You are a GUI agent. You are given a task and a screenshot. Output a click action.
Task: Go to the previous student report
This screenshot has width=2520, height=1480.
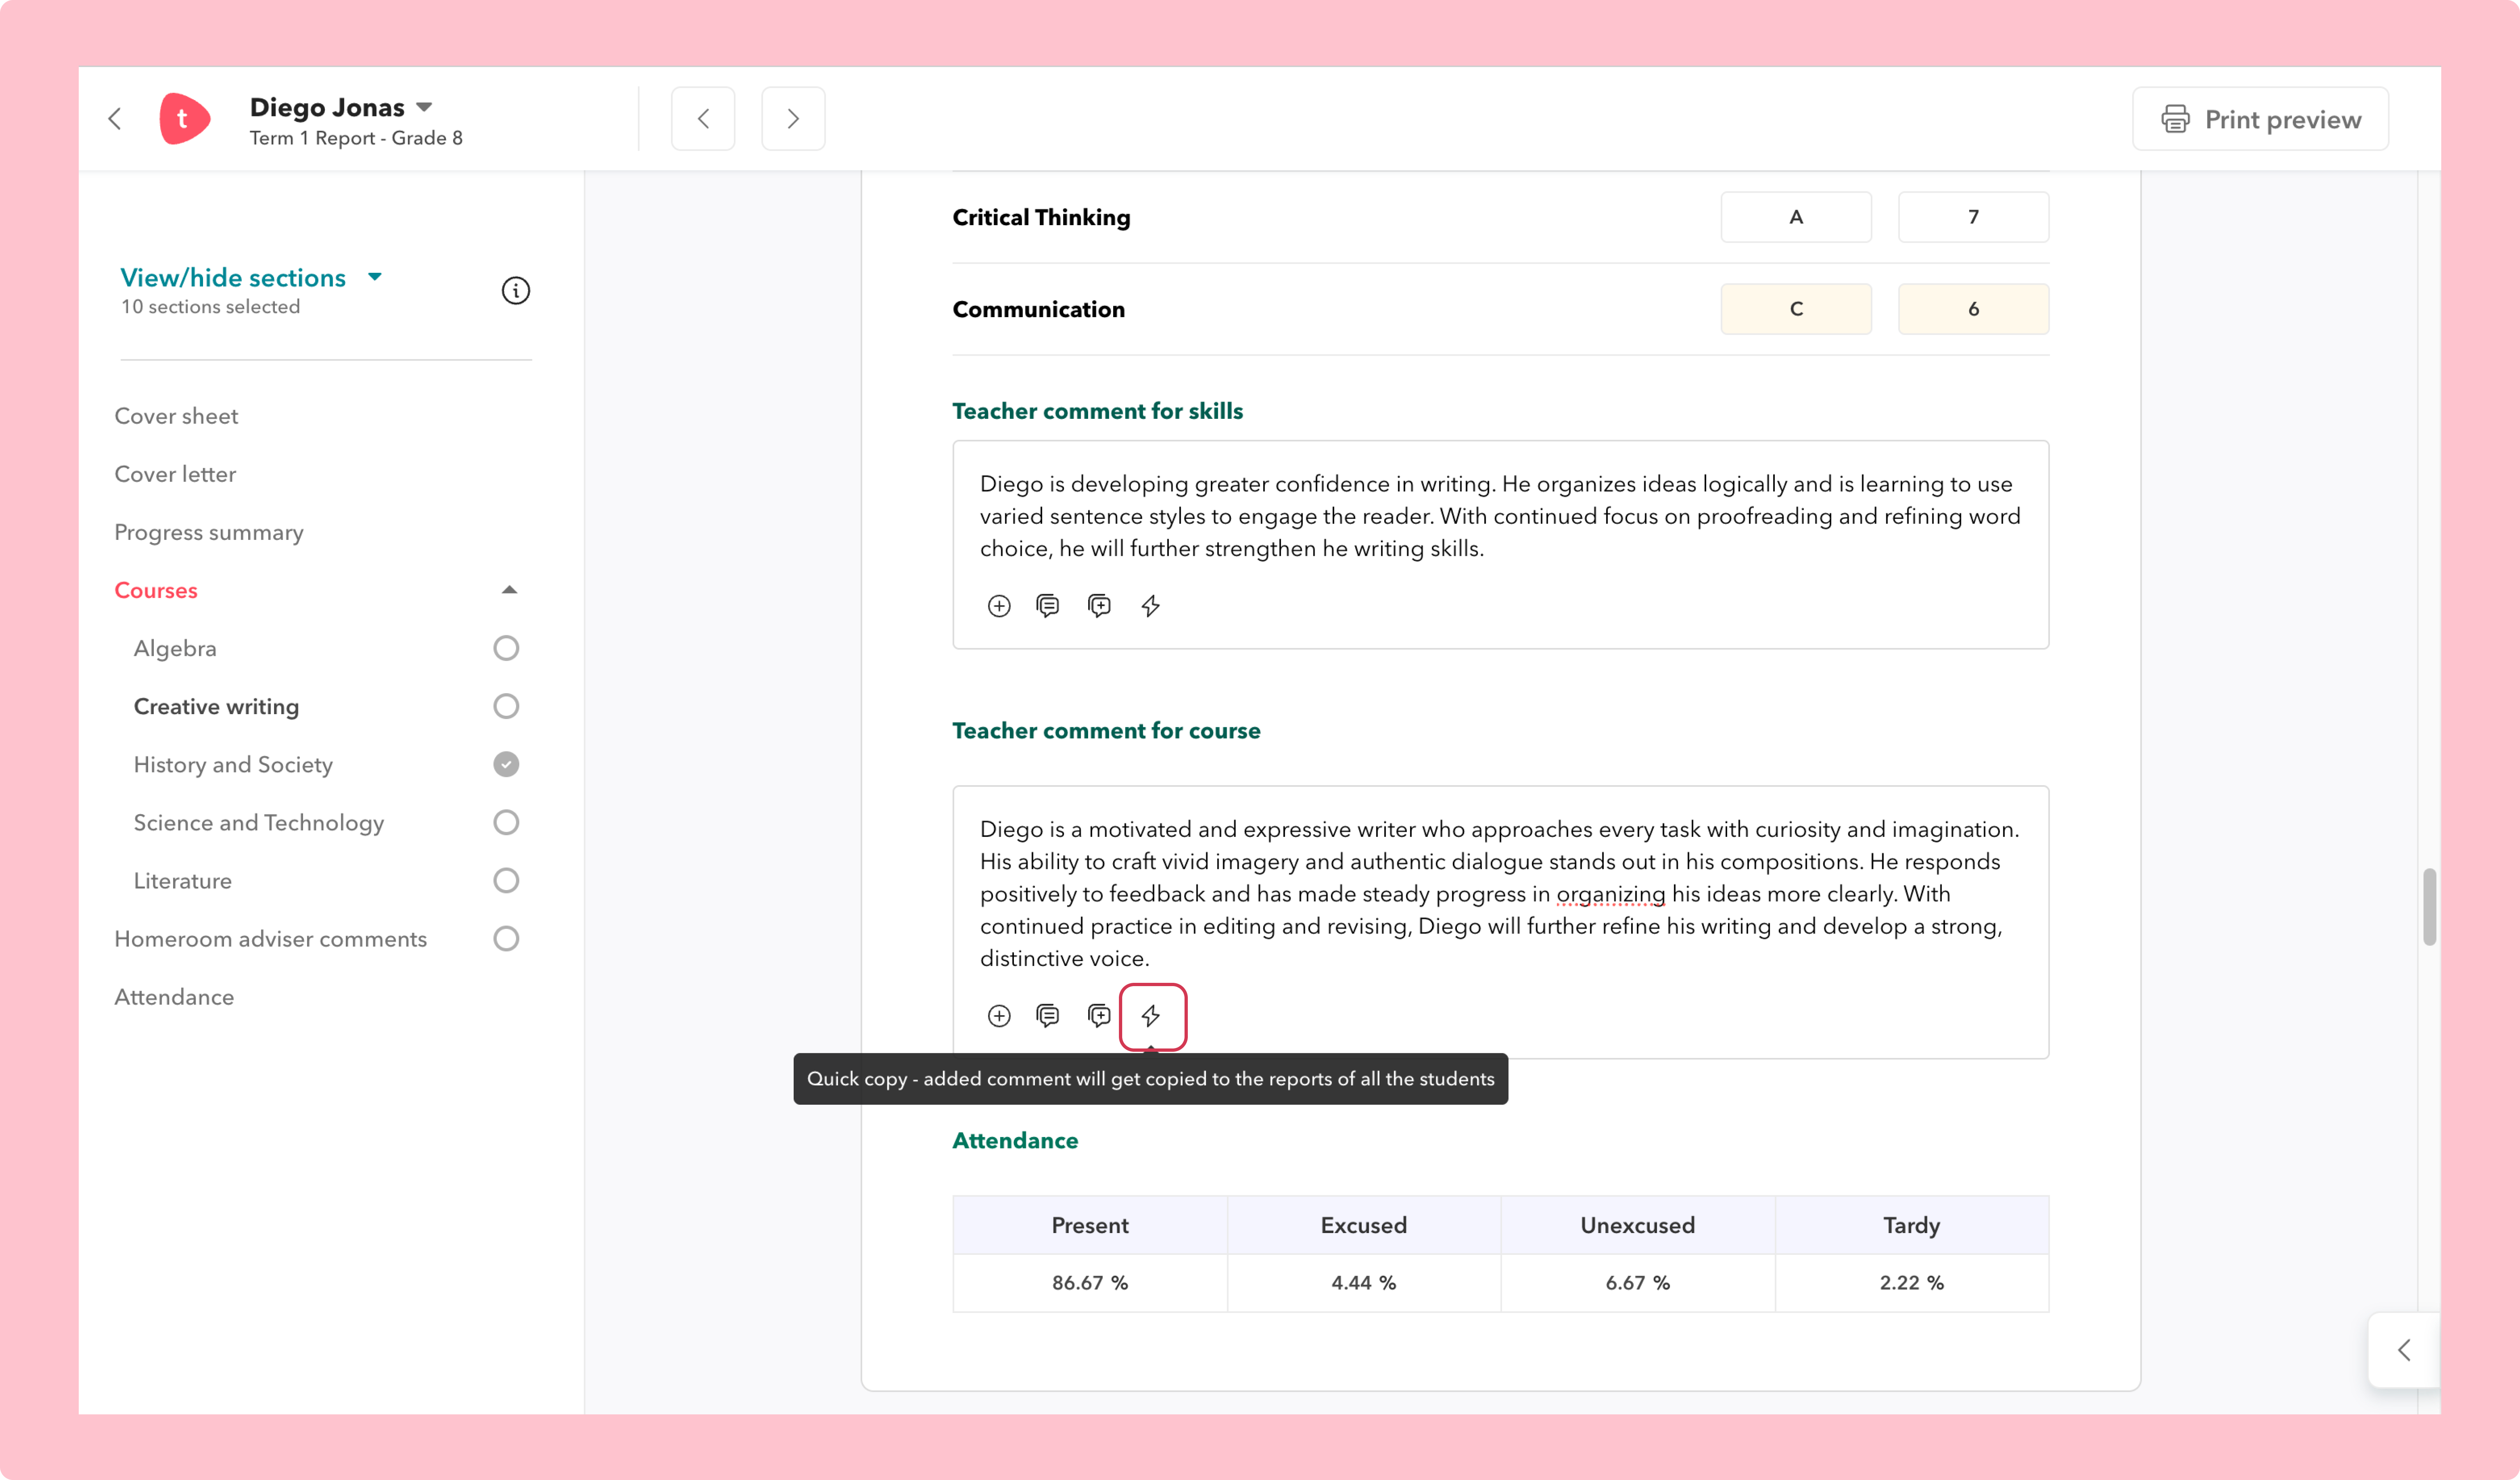(x=703, y=119)
